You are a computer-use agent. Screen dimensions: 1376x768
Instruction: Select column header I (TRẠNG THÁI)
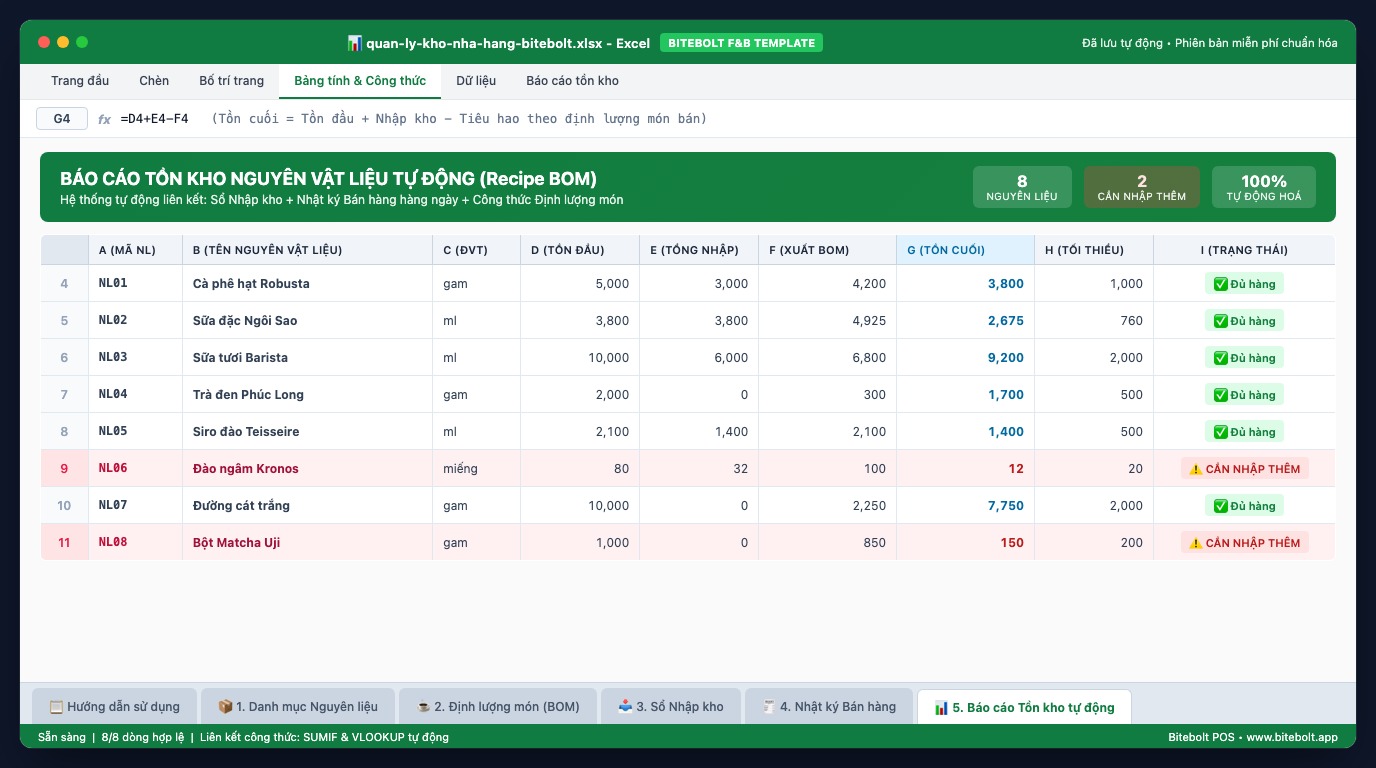point(1244,250)
